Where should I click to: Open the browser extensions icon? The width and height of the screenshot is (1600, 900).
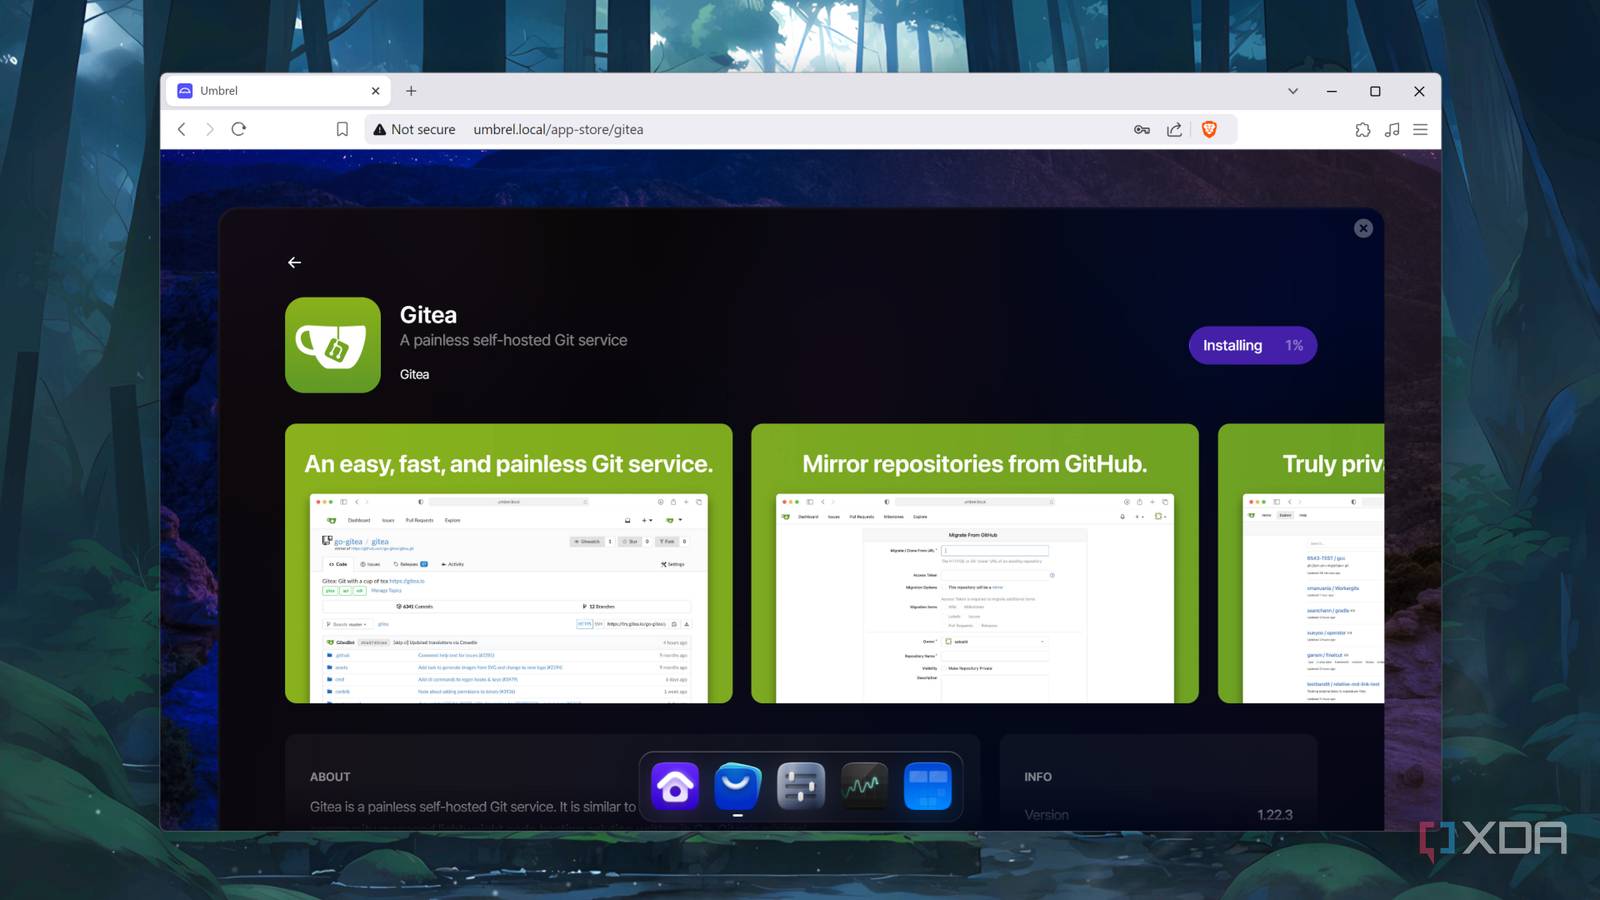tap(1363, 129)
